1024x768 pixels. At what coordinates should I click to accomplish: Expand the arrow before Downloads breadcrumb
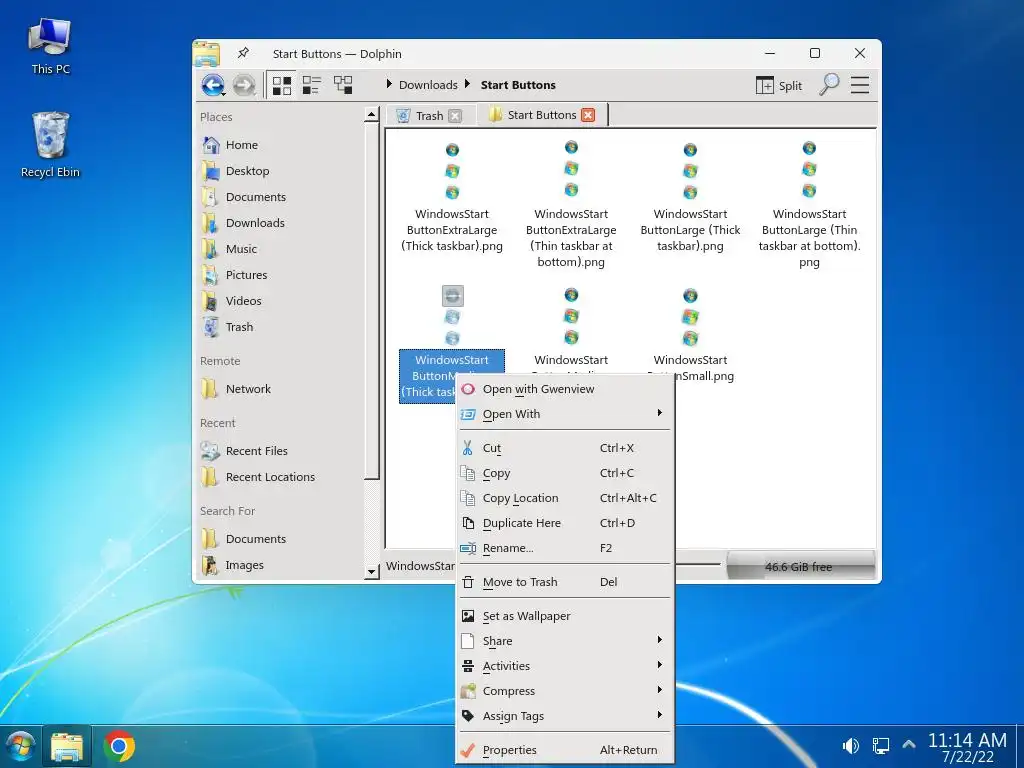coord(389,84)
